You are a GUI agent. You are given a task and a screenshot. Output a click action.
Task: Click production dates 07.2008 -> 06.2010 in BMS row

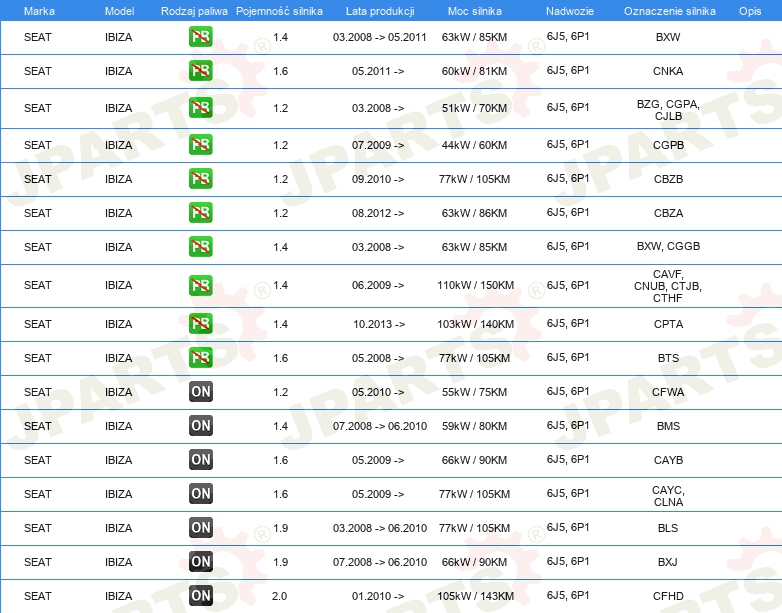pyautogui.click(x=380, y=426)
